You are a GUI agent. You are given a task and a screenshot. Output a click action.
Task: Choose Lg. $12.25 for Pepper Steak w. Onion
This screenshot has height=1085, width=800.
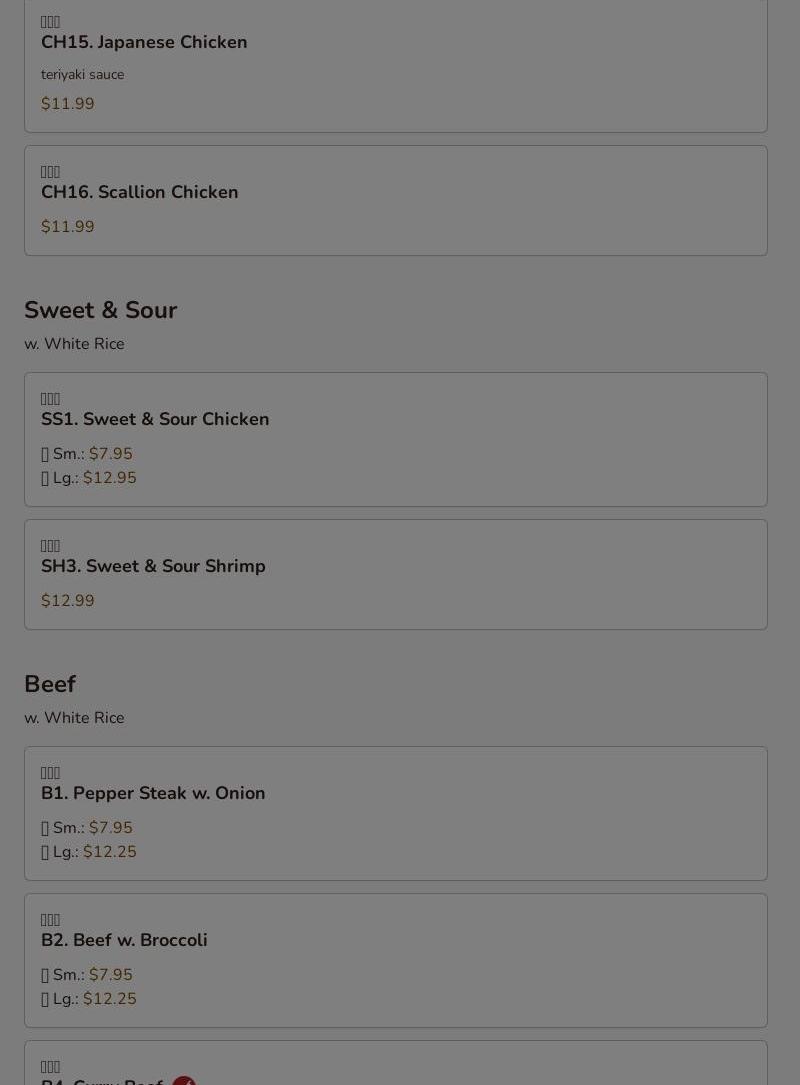[89, 852]
